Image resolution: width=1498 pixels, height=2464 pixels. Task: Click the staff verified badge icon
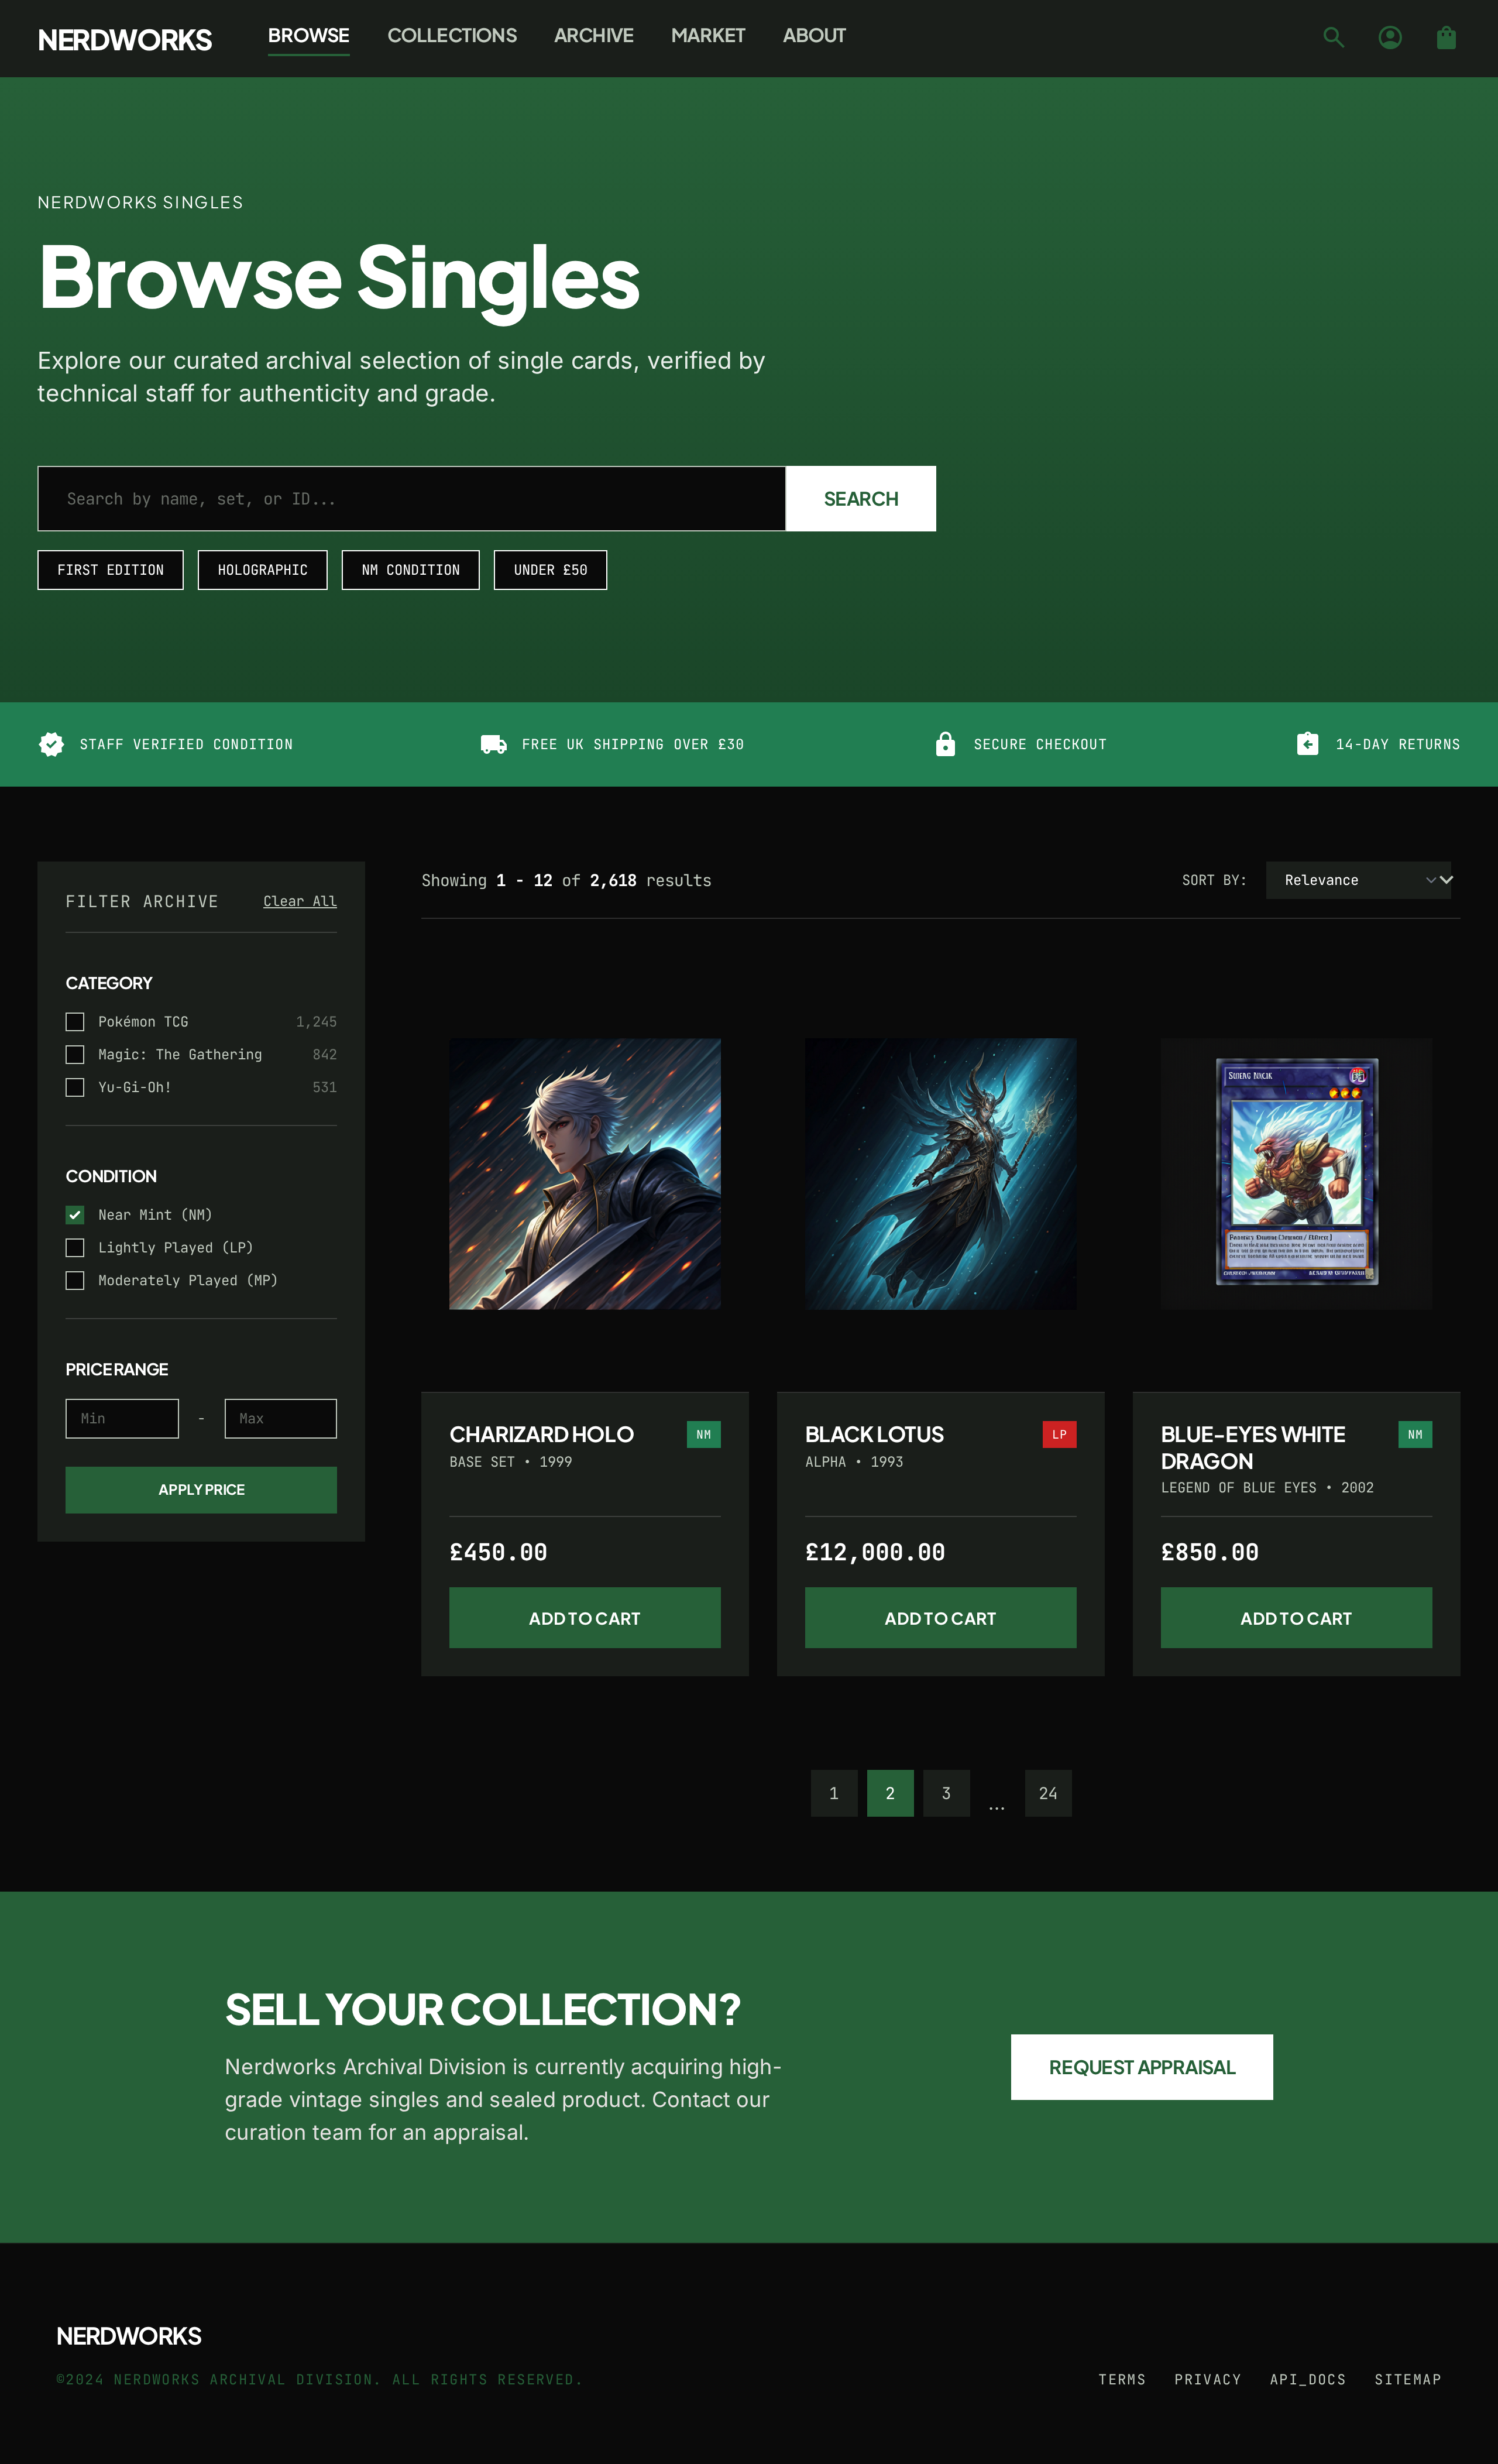pyautogui.click(x=51, y=744)
